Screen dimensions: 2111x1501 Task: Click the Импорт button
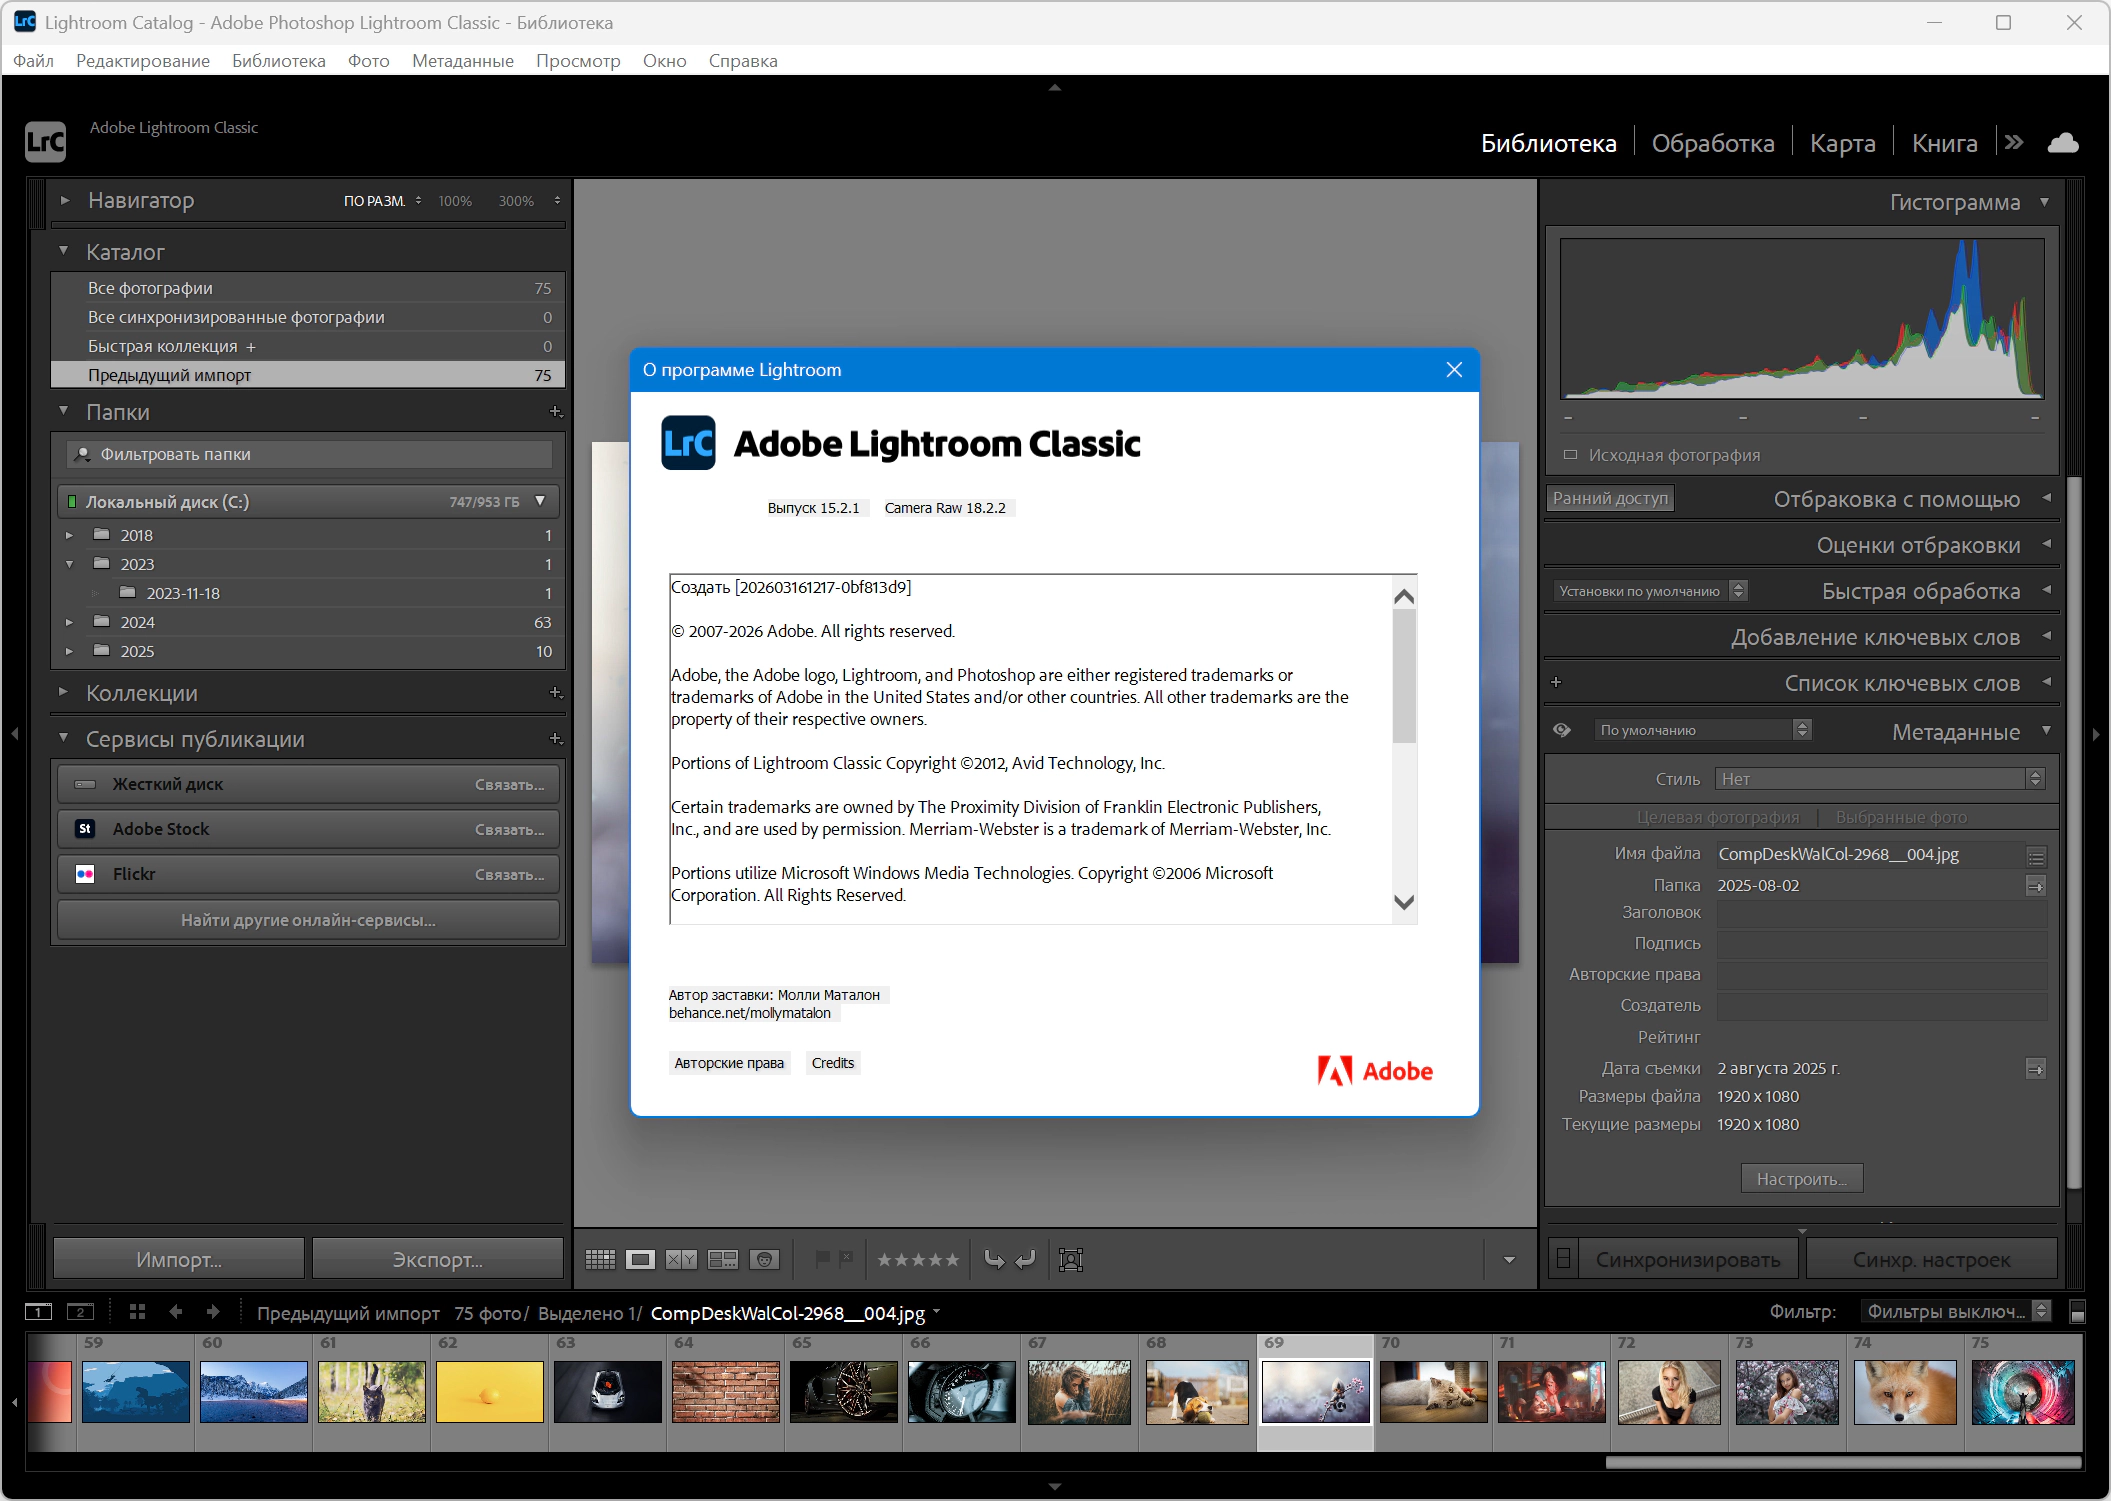coord(179,1259)
